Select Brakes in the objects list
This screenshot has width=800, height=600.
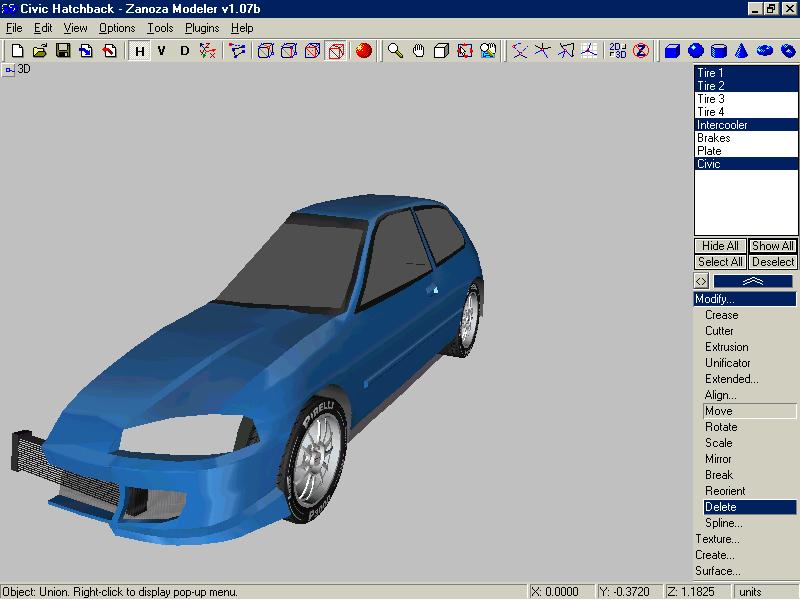click(714, 138)
